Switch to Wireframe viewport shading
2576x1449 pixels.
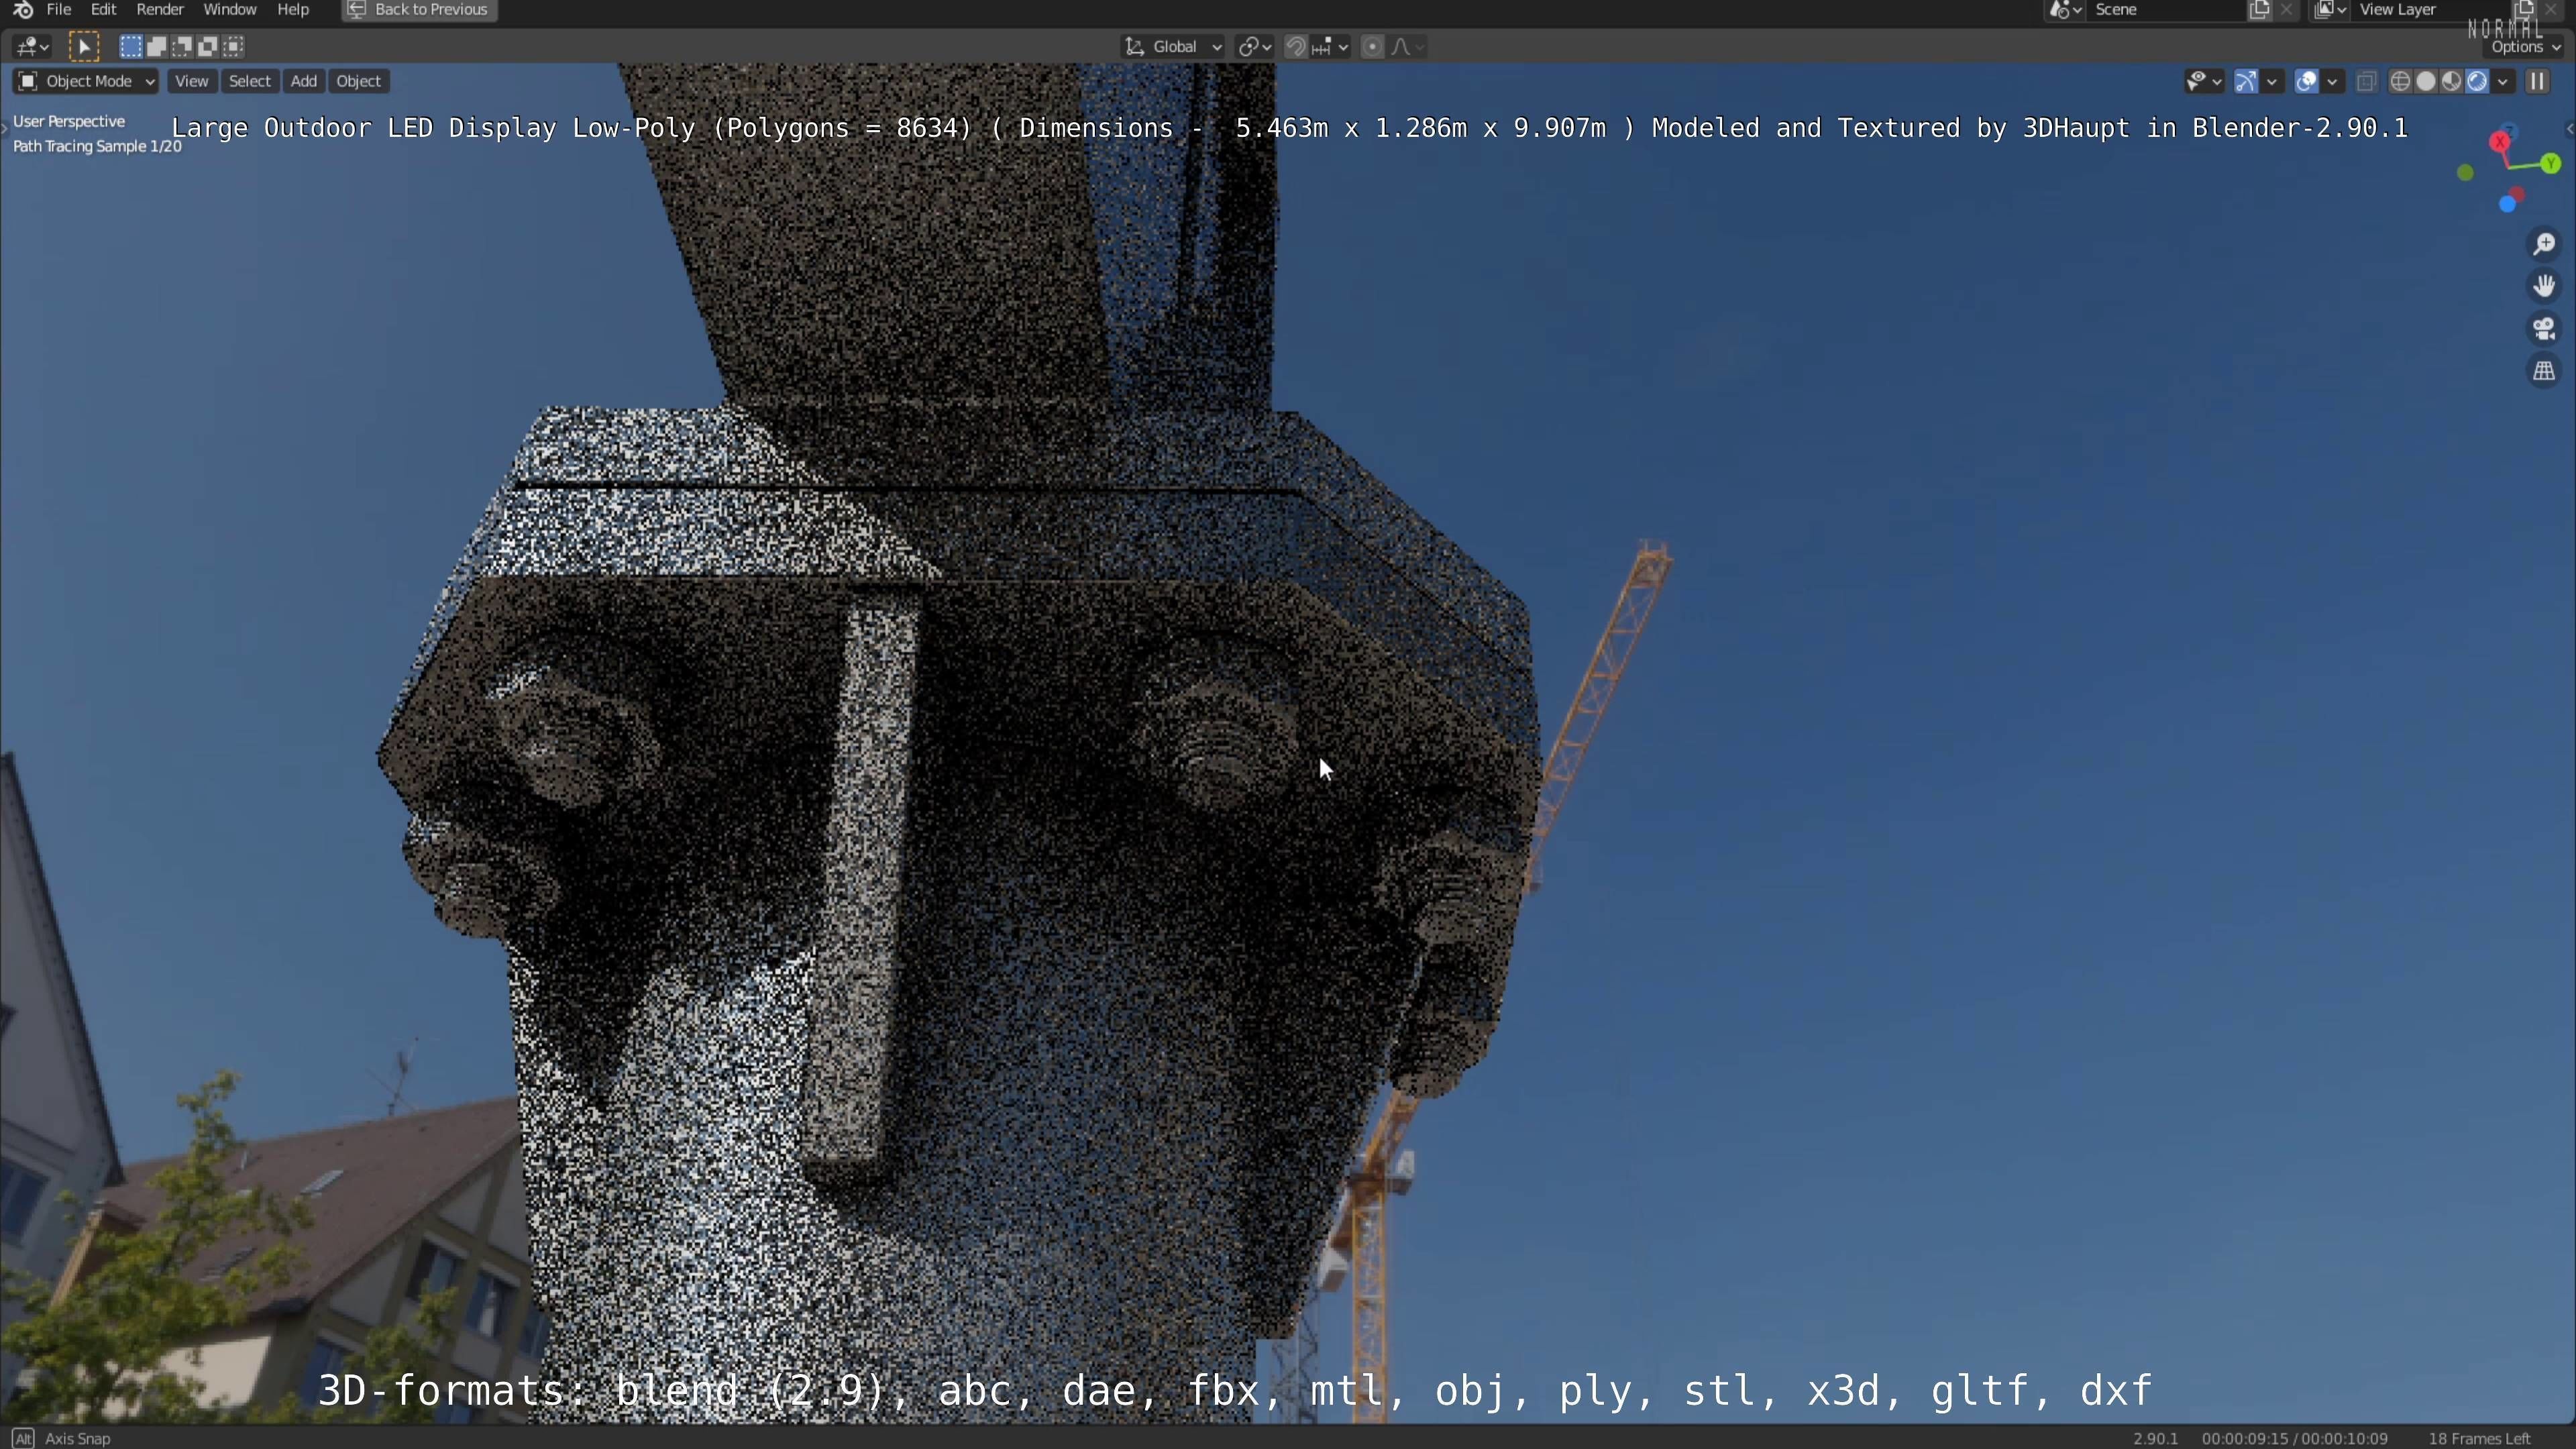(2400, 81)
